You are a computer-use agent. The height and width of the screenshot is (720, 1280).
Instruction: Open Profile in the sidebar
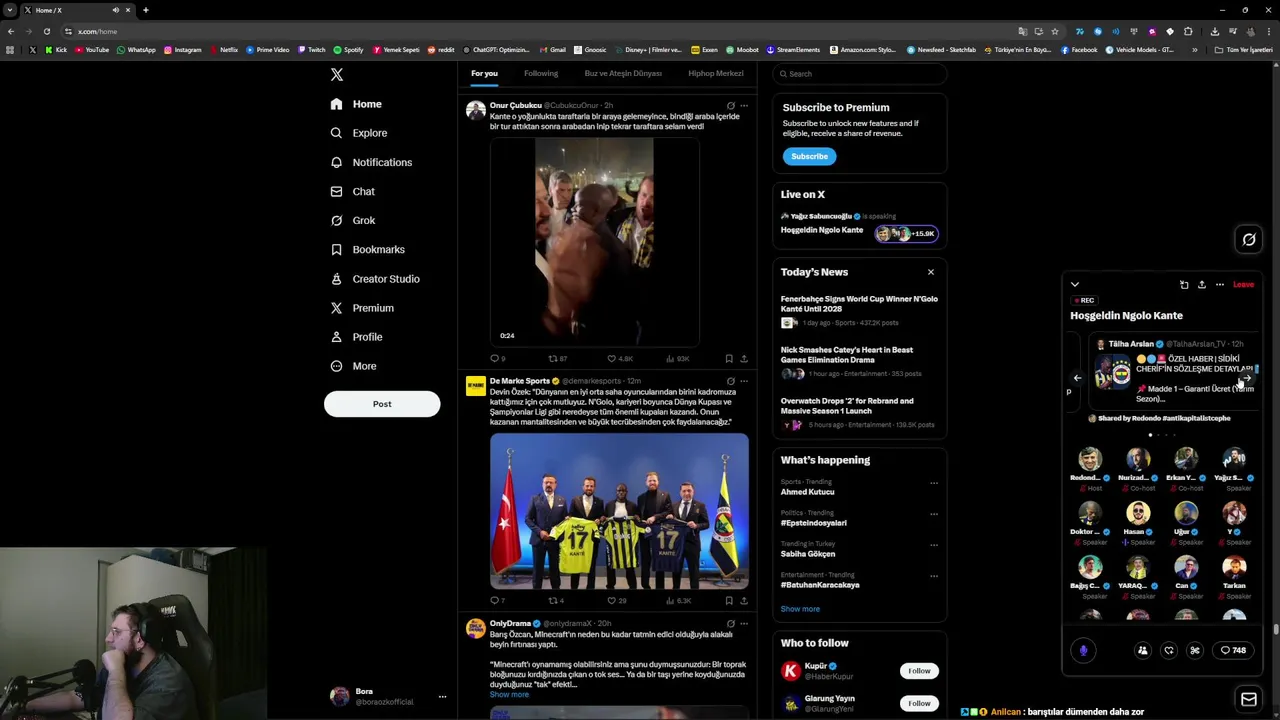tap(355, 337)
